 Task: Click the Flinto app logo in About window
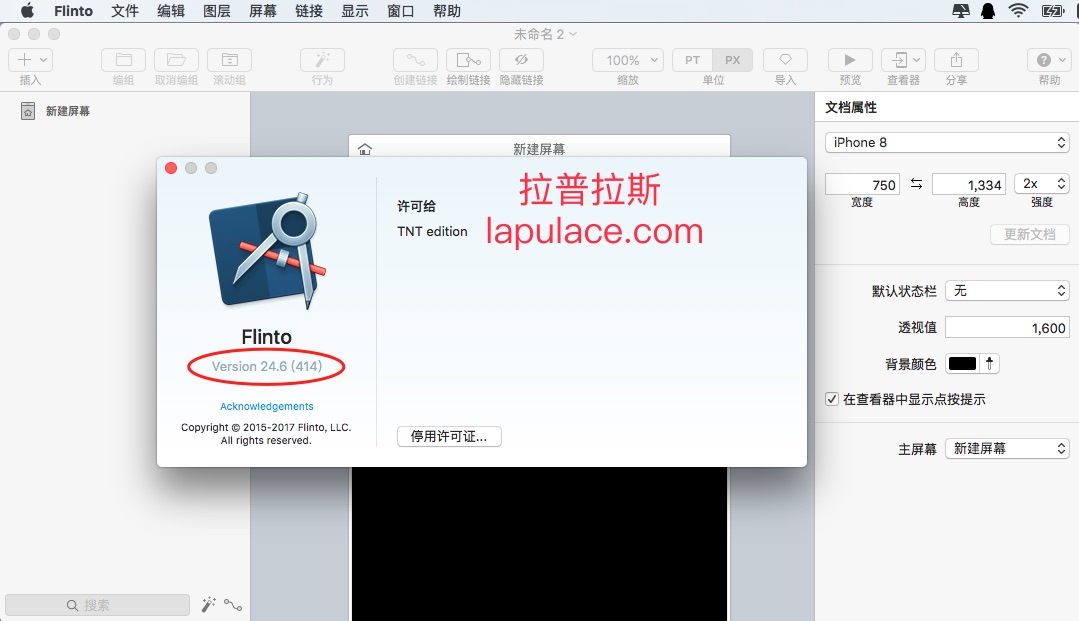coord(267,251)
